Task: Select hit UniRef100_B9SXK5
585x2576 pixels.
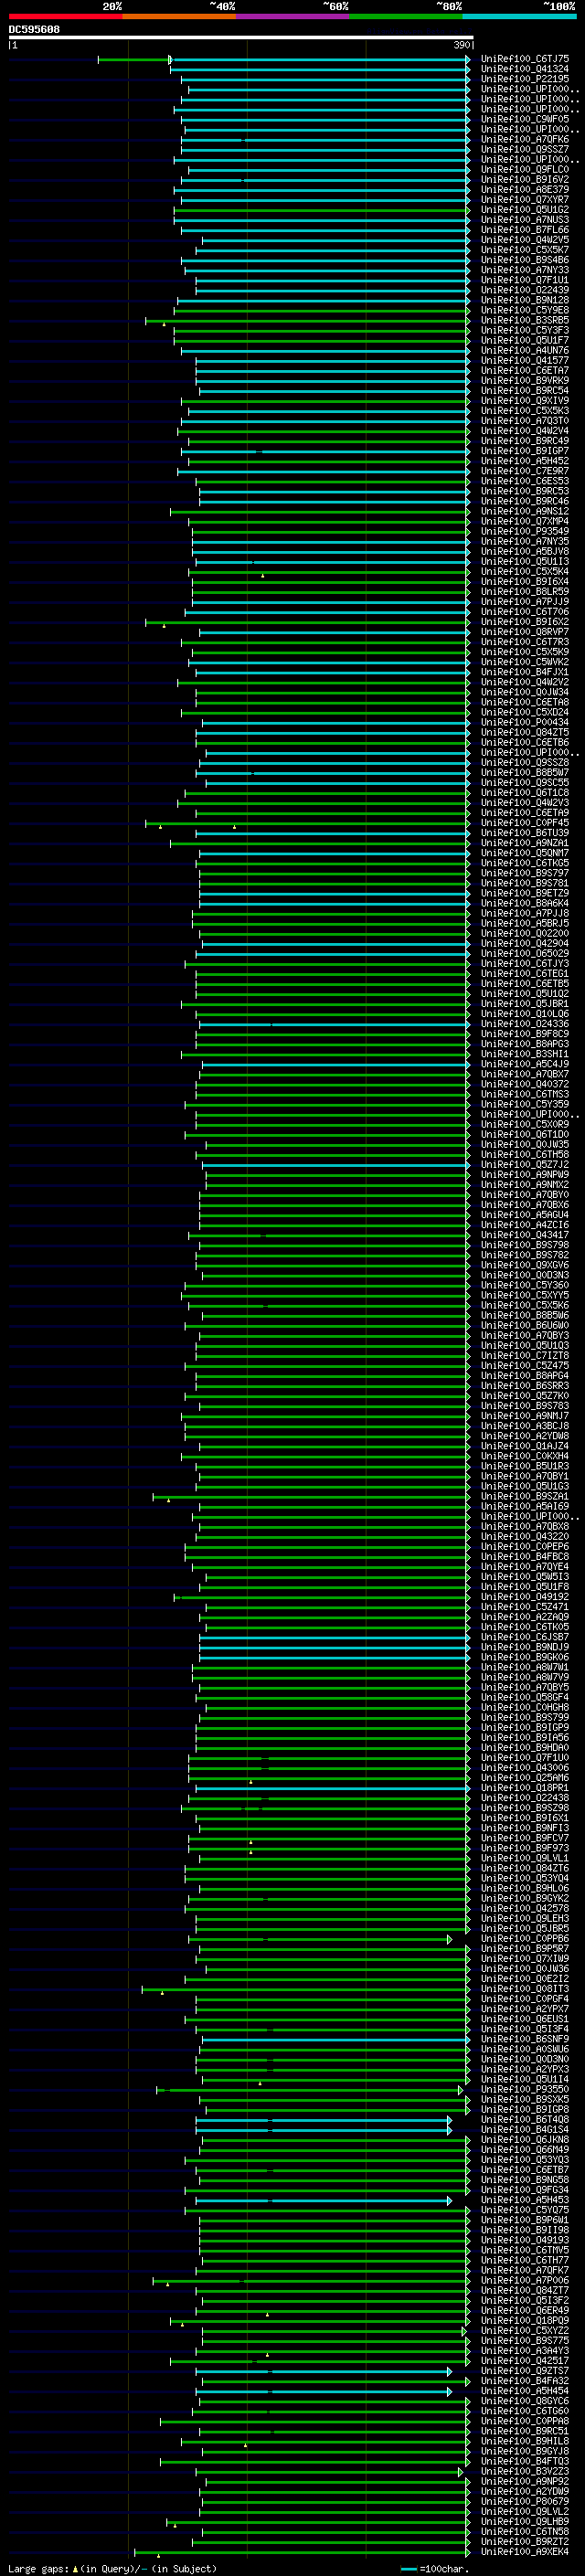Action: coord(525,2099)
